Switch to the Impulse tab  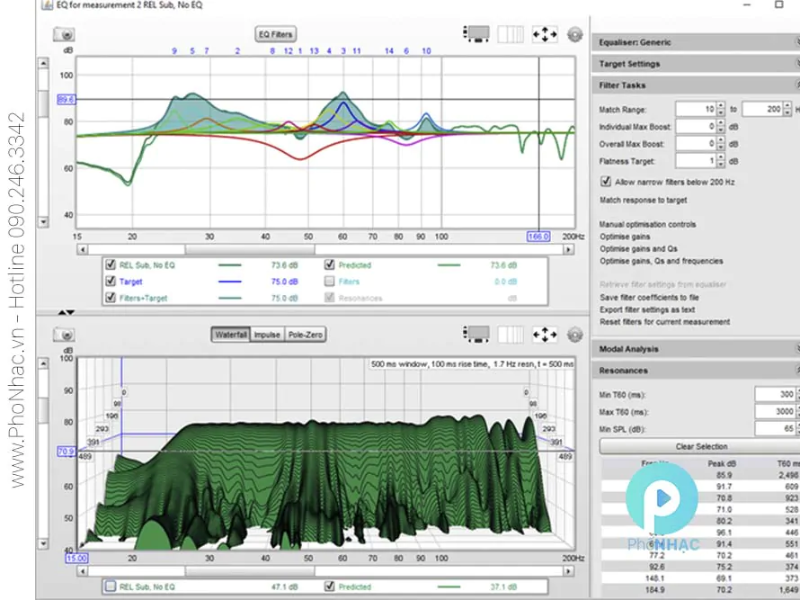coord(267,335)
